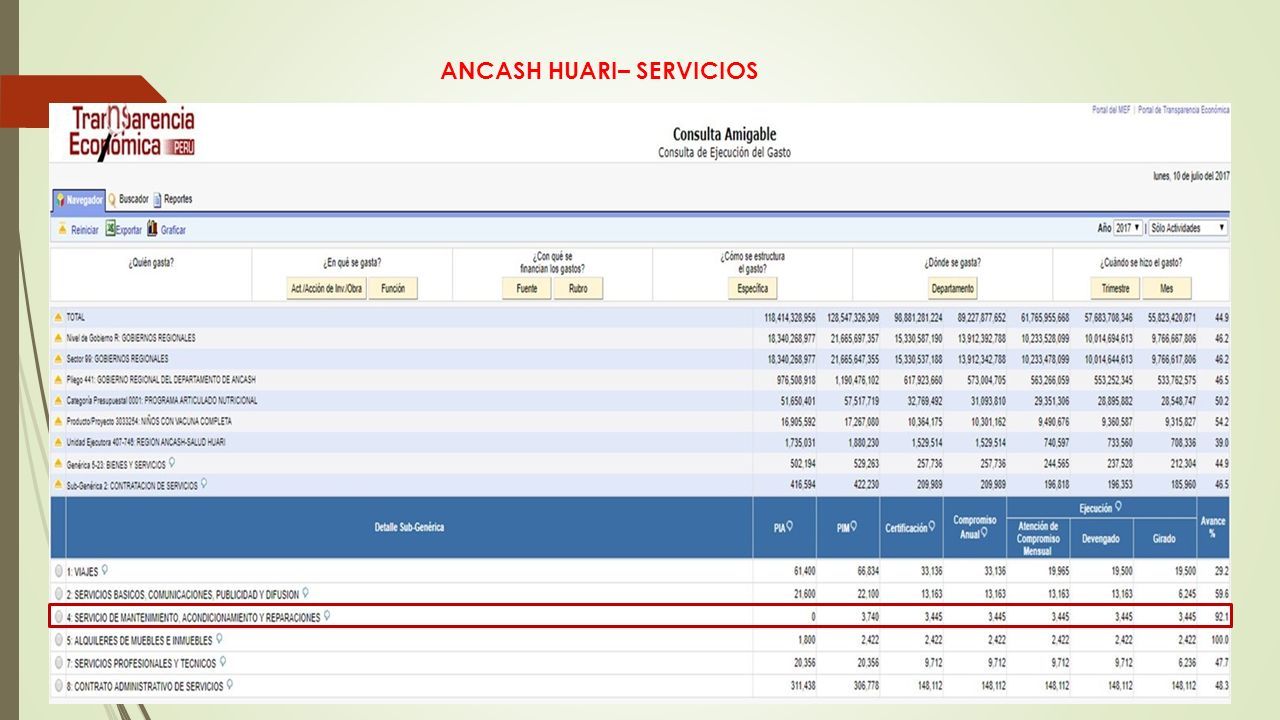Viewport: 1280px width, 720px height.
Task: Click the Exportar Excel icon
Action: point(110,228)
